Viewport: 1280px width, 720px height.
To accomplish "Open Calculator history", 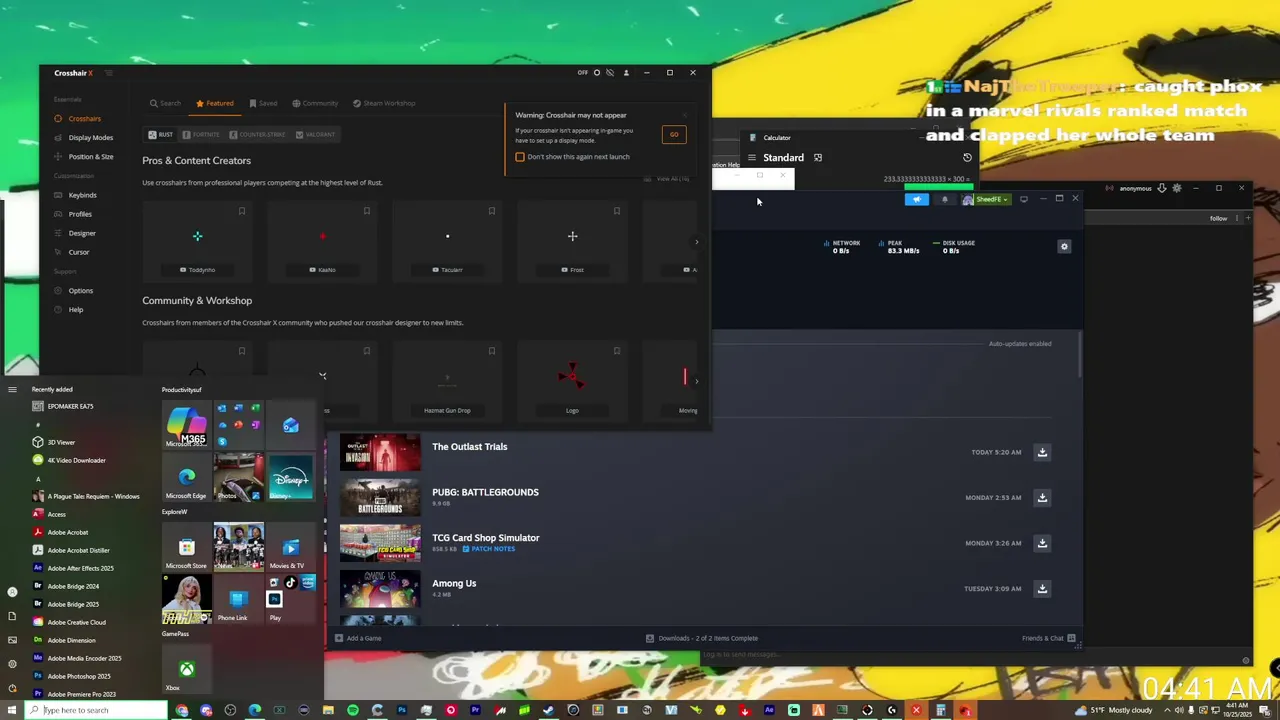I will tap(967, 158).
